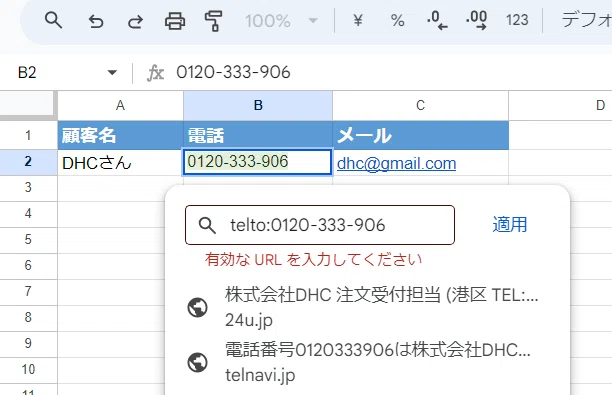Select cell B2 with 0120-333-906
Screen dimensions: 612x395
pyautogui.click(x=258, y=162)
